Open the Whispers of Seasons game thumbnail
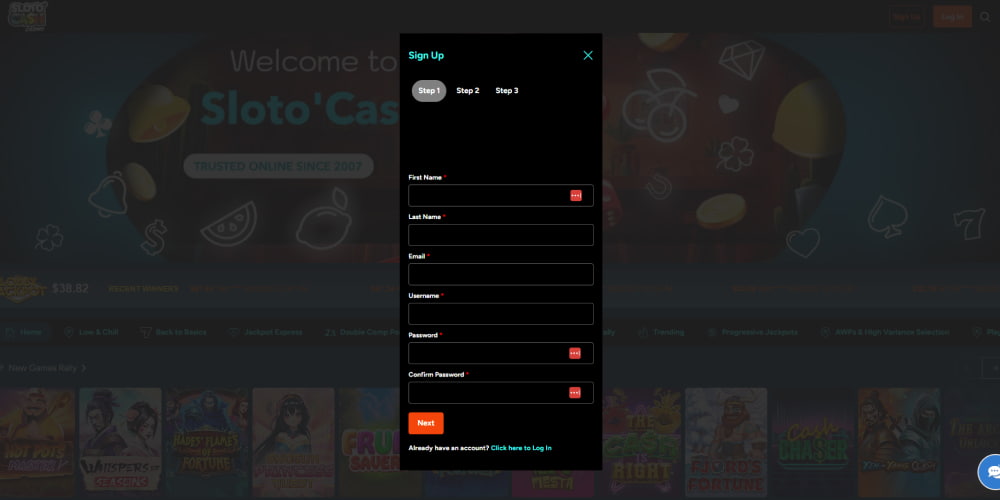The image size is (1000, 500). tap(121, 443)
